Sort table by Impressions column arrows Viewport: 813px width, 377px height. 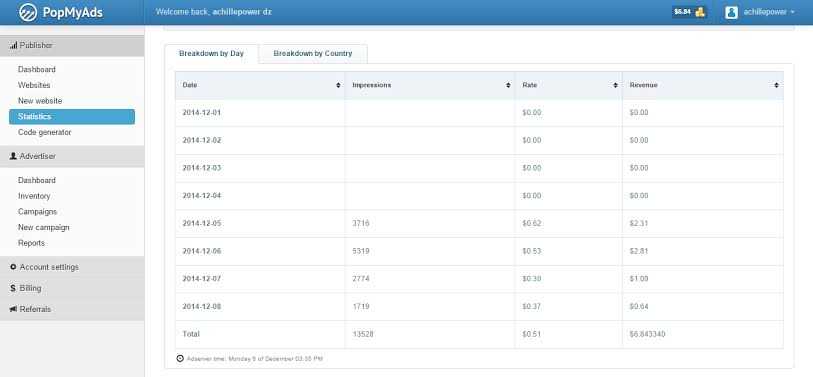click(x=508, y=85)
